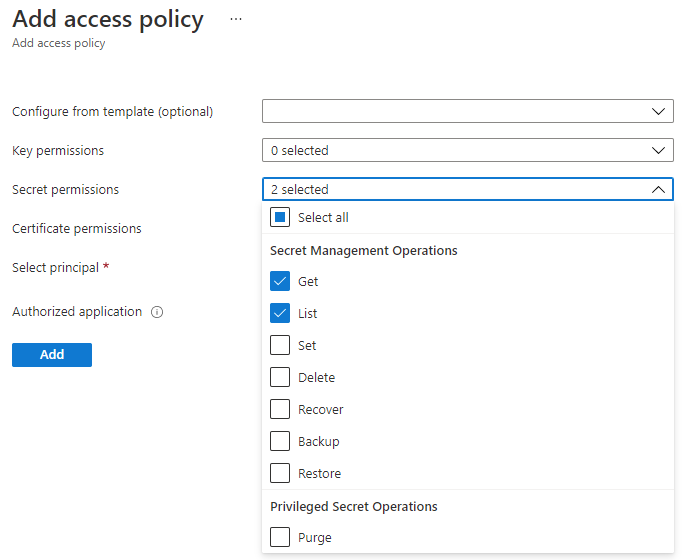Click the Secret permissions label

click(x=65, y=189)
